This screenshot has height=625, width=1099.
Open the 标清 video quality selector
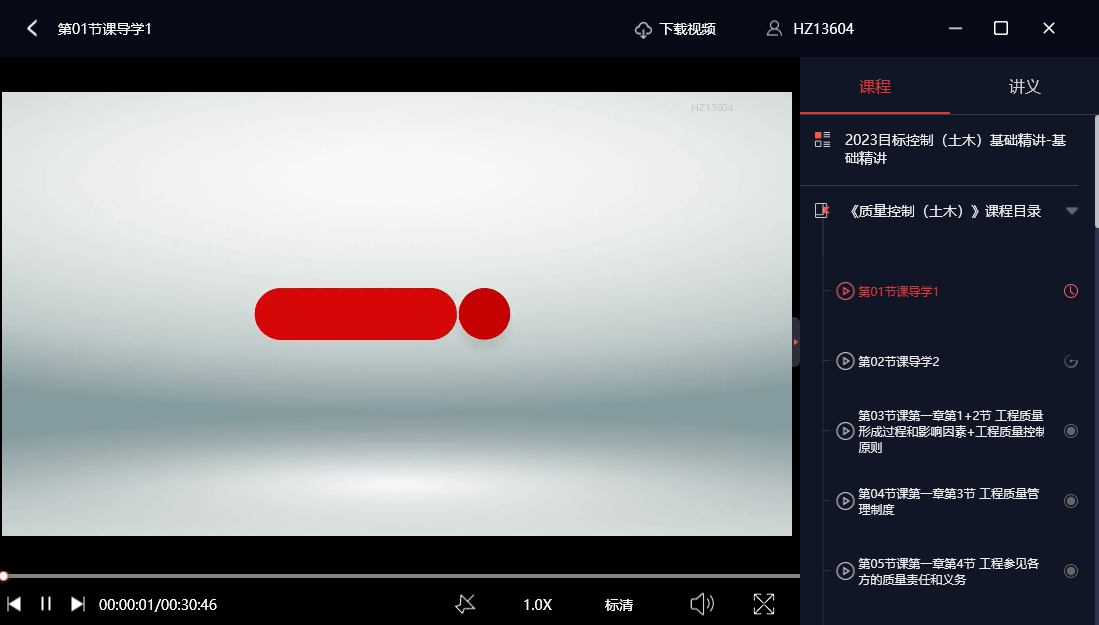618,605
